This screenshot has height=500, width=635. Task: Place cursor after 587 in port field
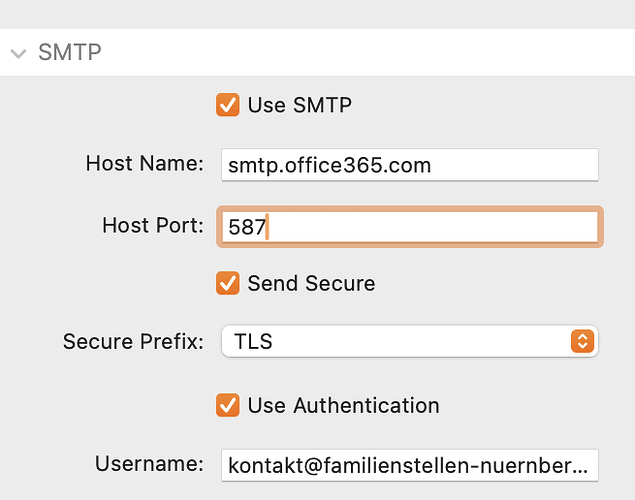(269, 227)
